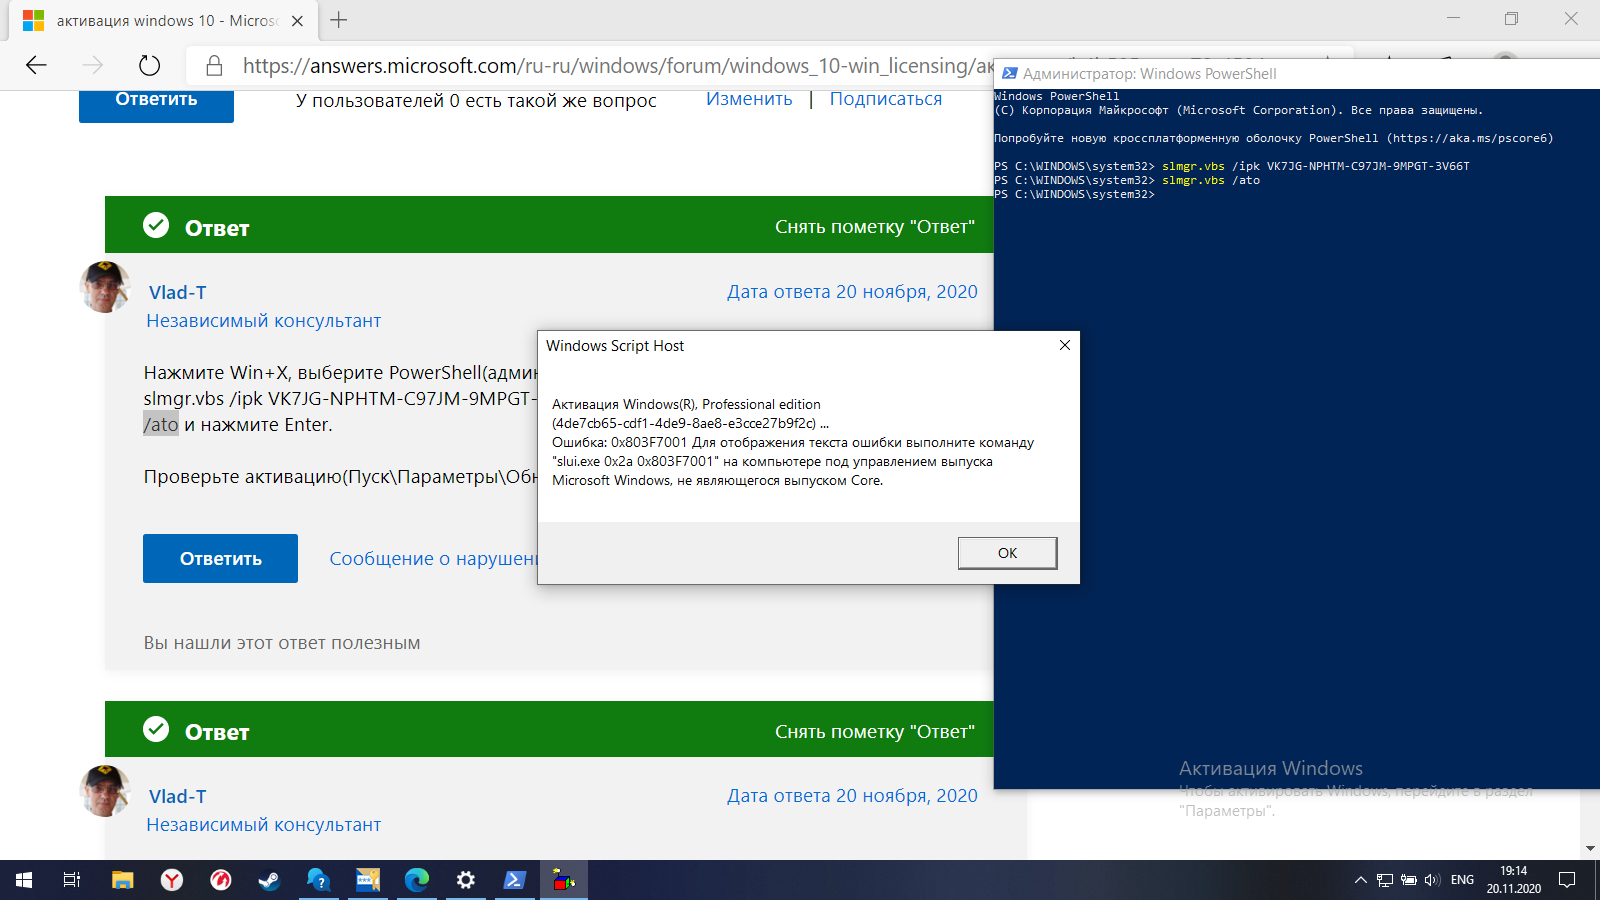Open the Action Center notifications icon
The width and height of the screenshot is (1600, 900).
pos(1567,880)
